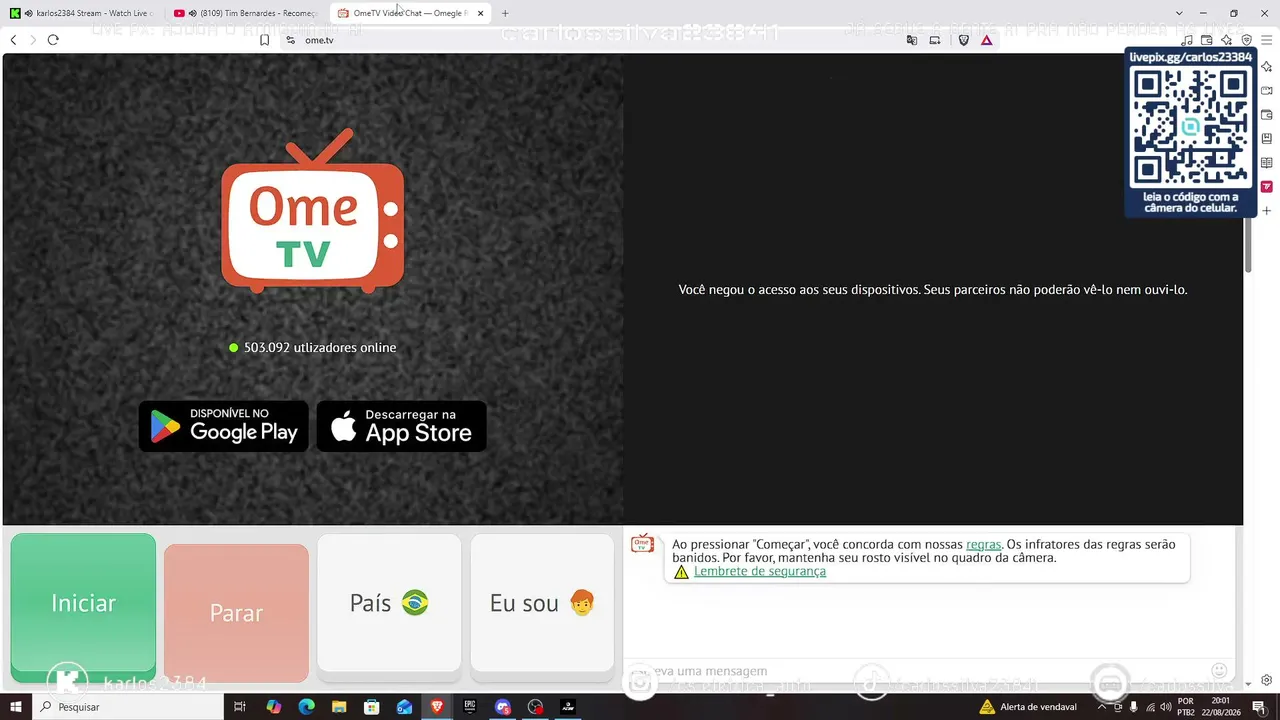The image size is (1280, 720).
Task: Click the install app icon in address bar
Action: click(x=935, y=40)
